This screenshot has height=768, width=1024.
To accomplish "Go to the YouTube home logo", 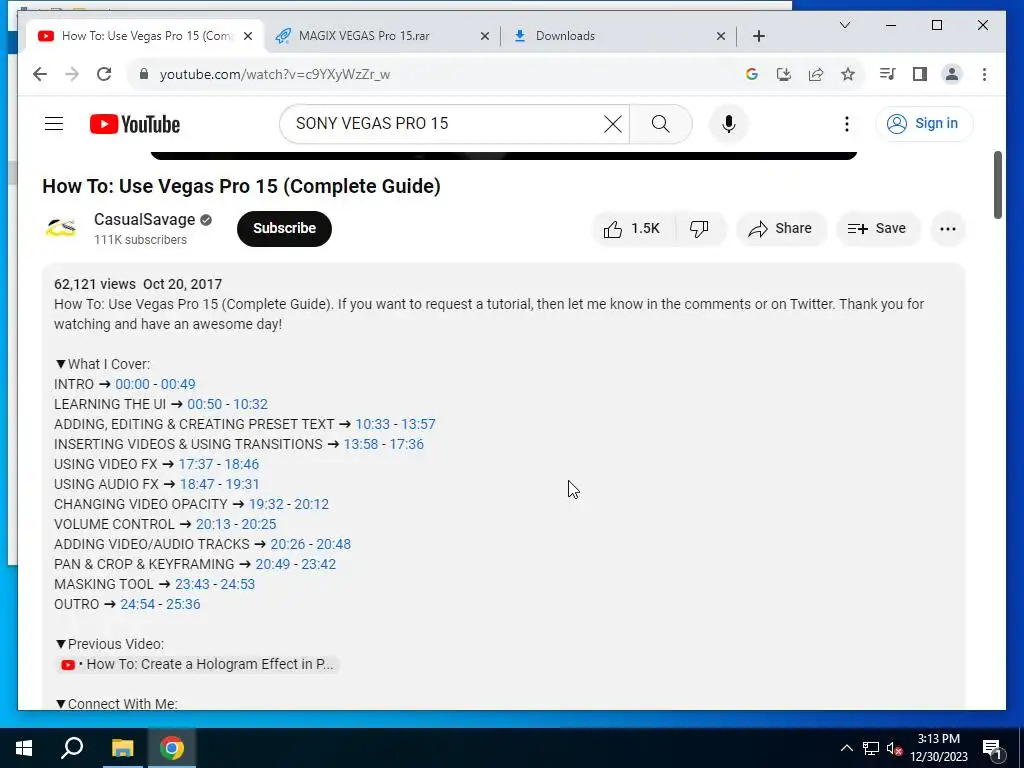I will point(135,124).
